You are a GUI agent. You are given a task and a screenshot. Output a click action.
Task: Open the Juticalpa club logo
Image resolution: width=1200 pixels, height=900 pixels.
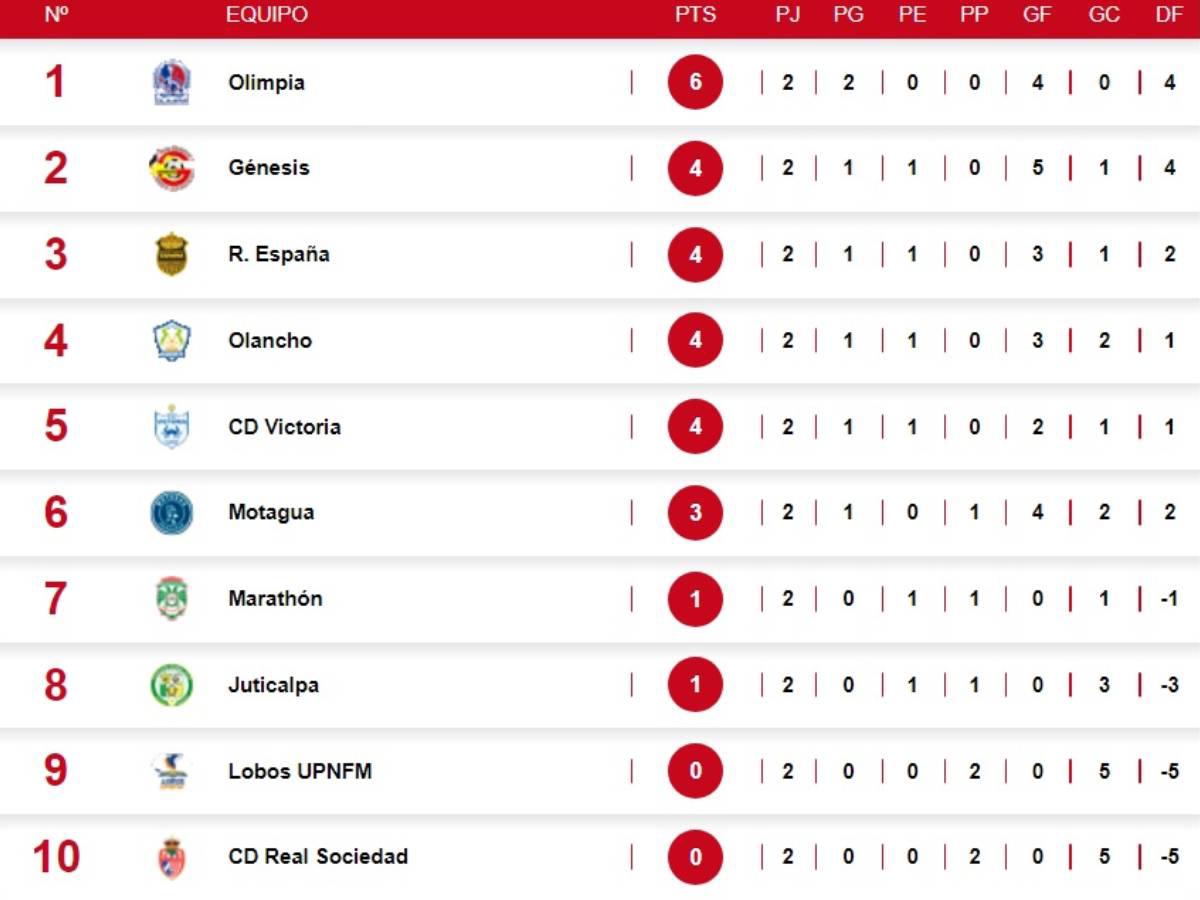(172, 685)
